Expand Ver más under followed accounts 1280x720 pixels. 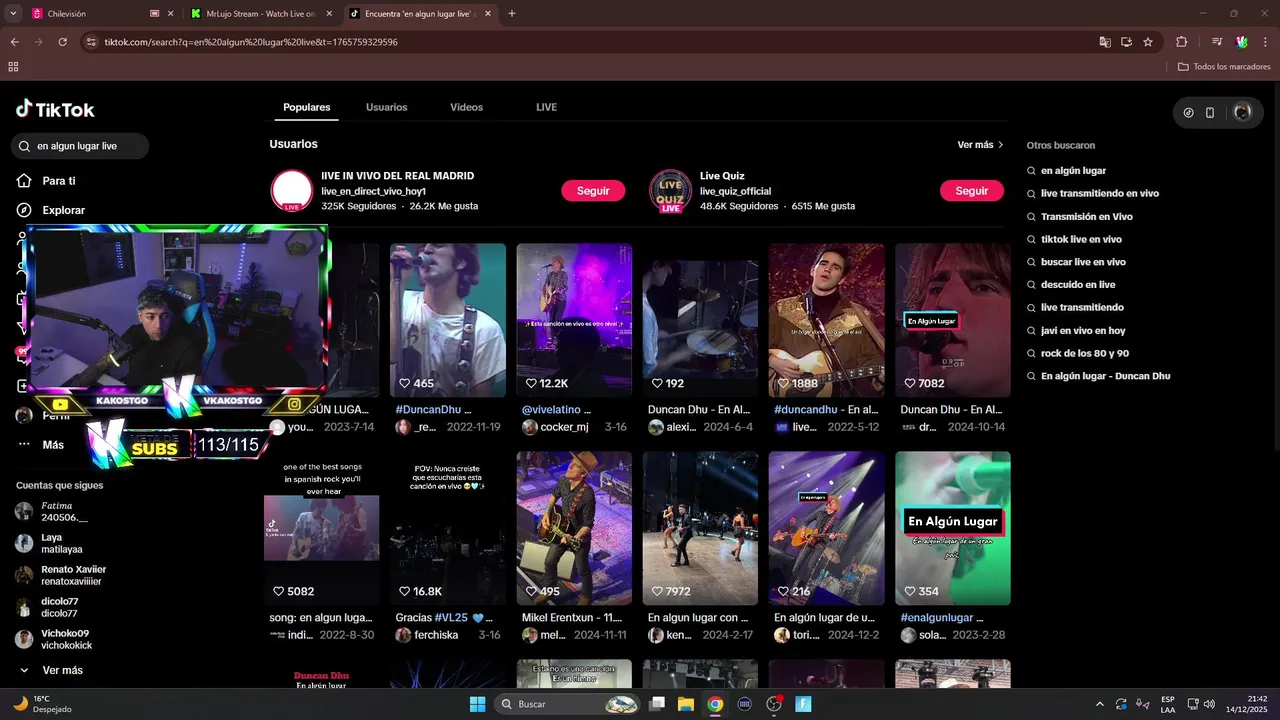pyautogui.click(x=52, y=670)
